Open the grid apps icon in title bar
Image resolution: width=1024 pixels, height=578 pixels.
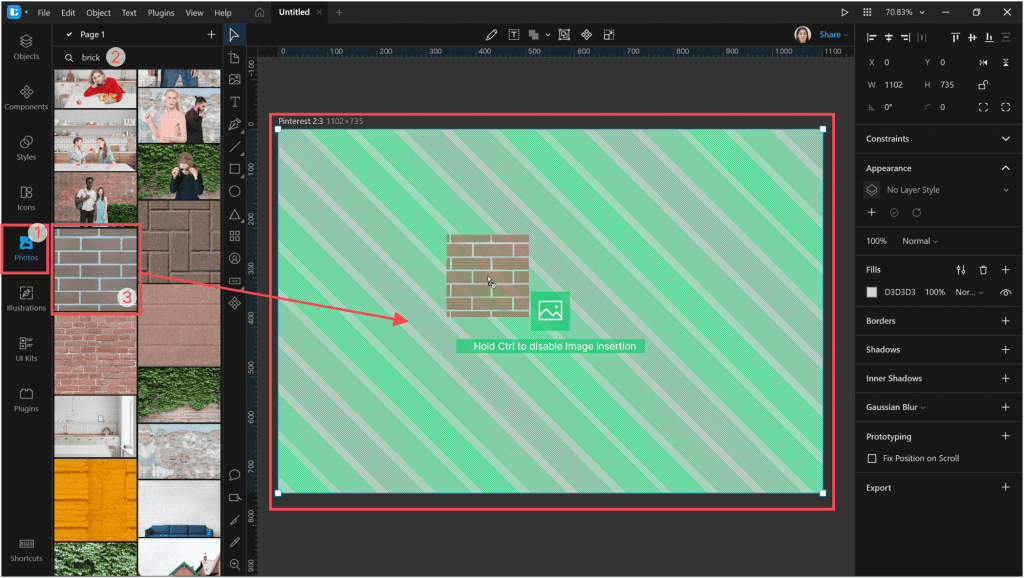coord(867,12)
